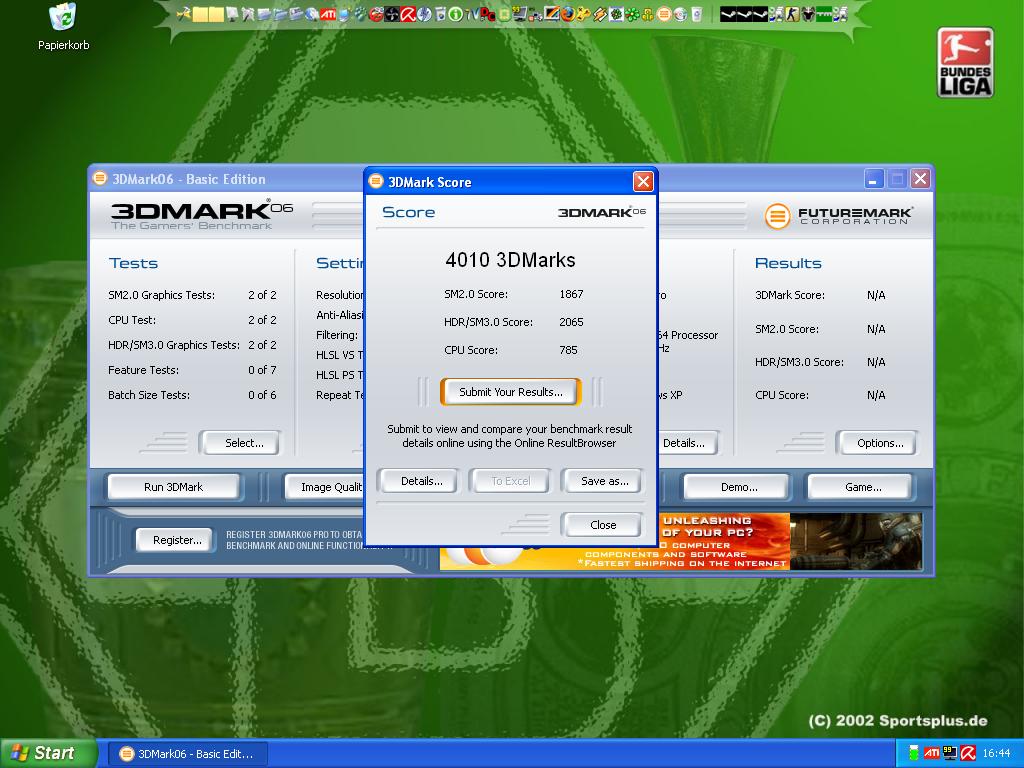Minimize the 3DMark06 main window
The width and height of the screenshot is (1024, 768).
click(874, 178)
